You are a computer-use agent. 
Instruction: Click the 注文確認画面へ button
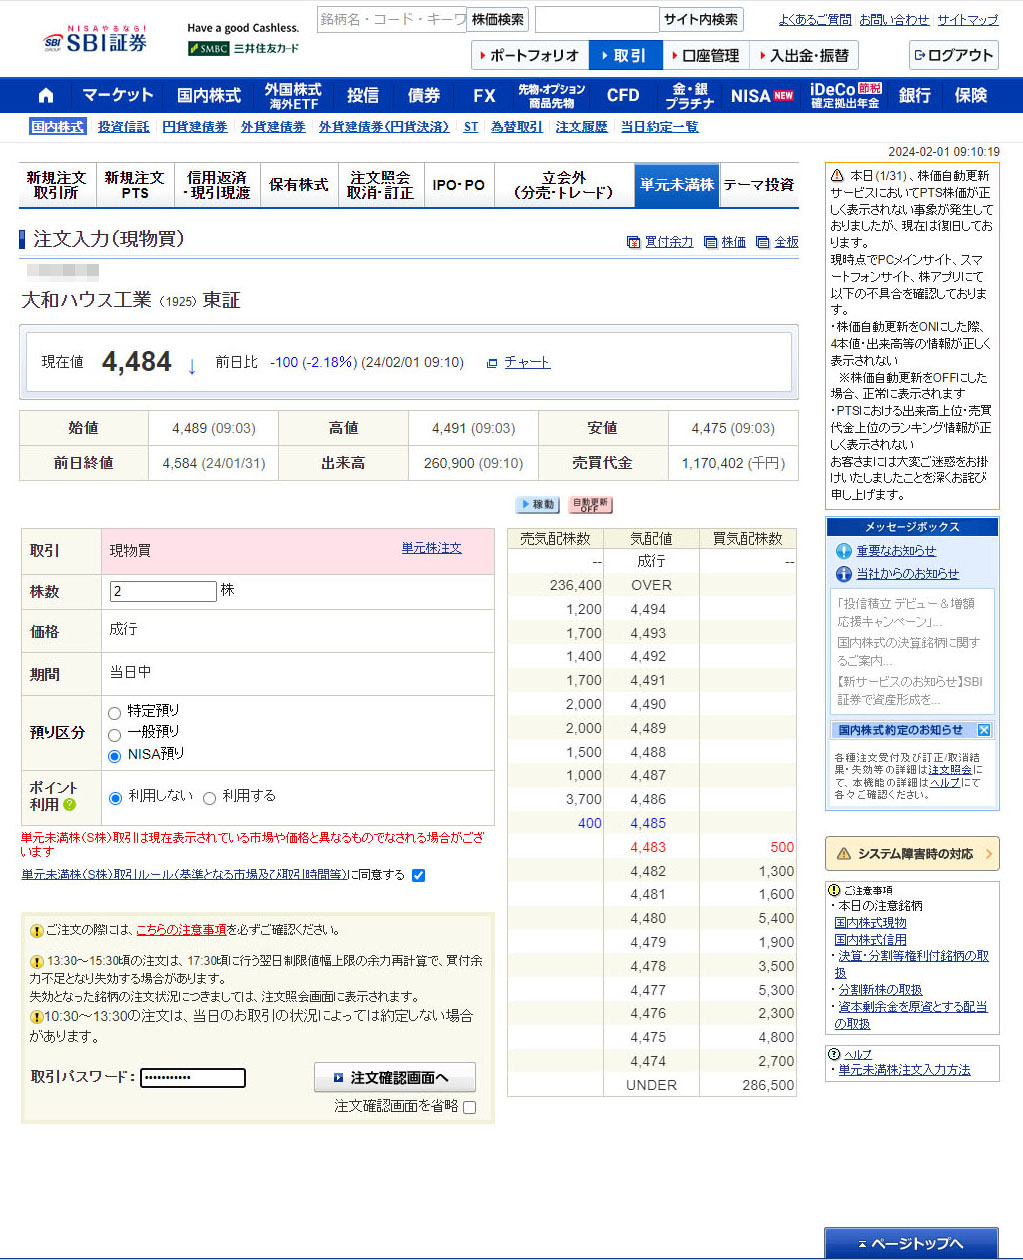tap(395, 1077)
